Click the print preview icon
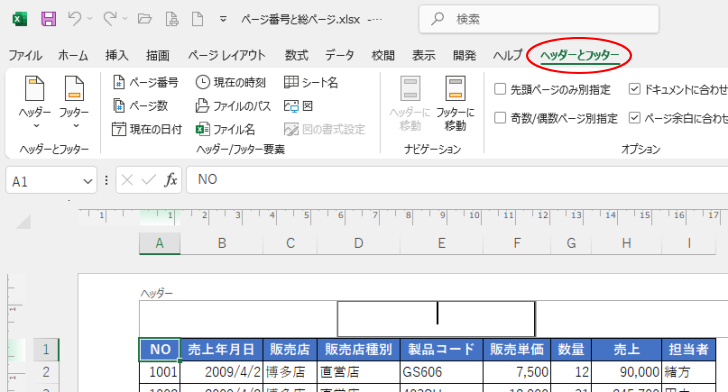The image size is (728, 392). coord(172,19)
